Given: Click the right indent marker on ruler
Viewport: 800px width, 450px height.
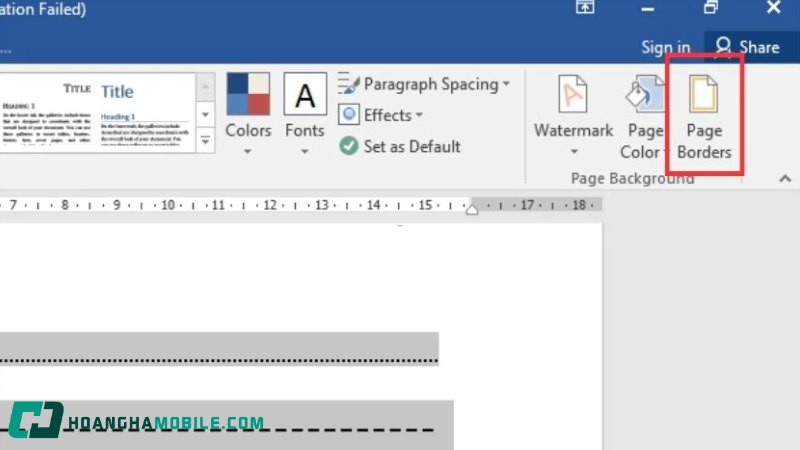Looking at the screenshot, I should pos(472,209).
